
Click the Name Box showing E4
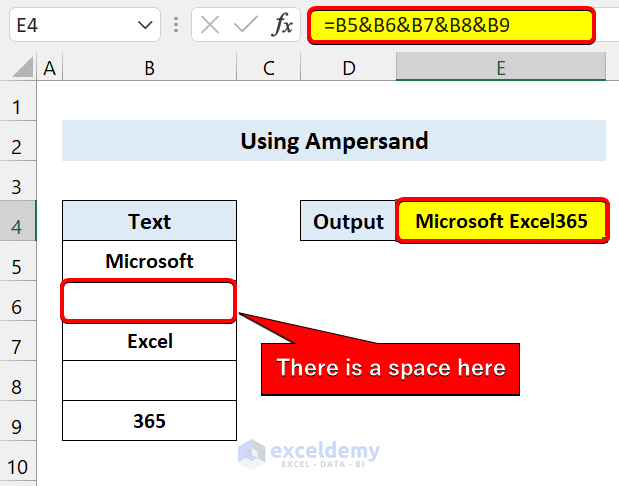85,25
